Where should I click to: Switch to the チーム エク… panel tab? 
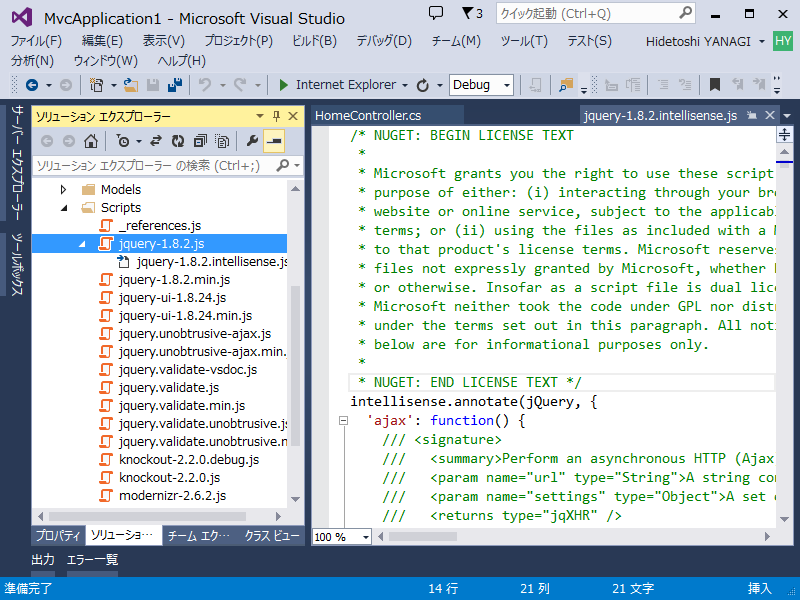[199, 536]
